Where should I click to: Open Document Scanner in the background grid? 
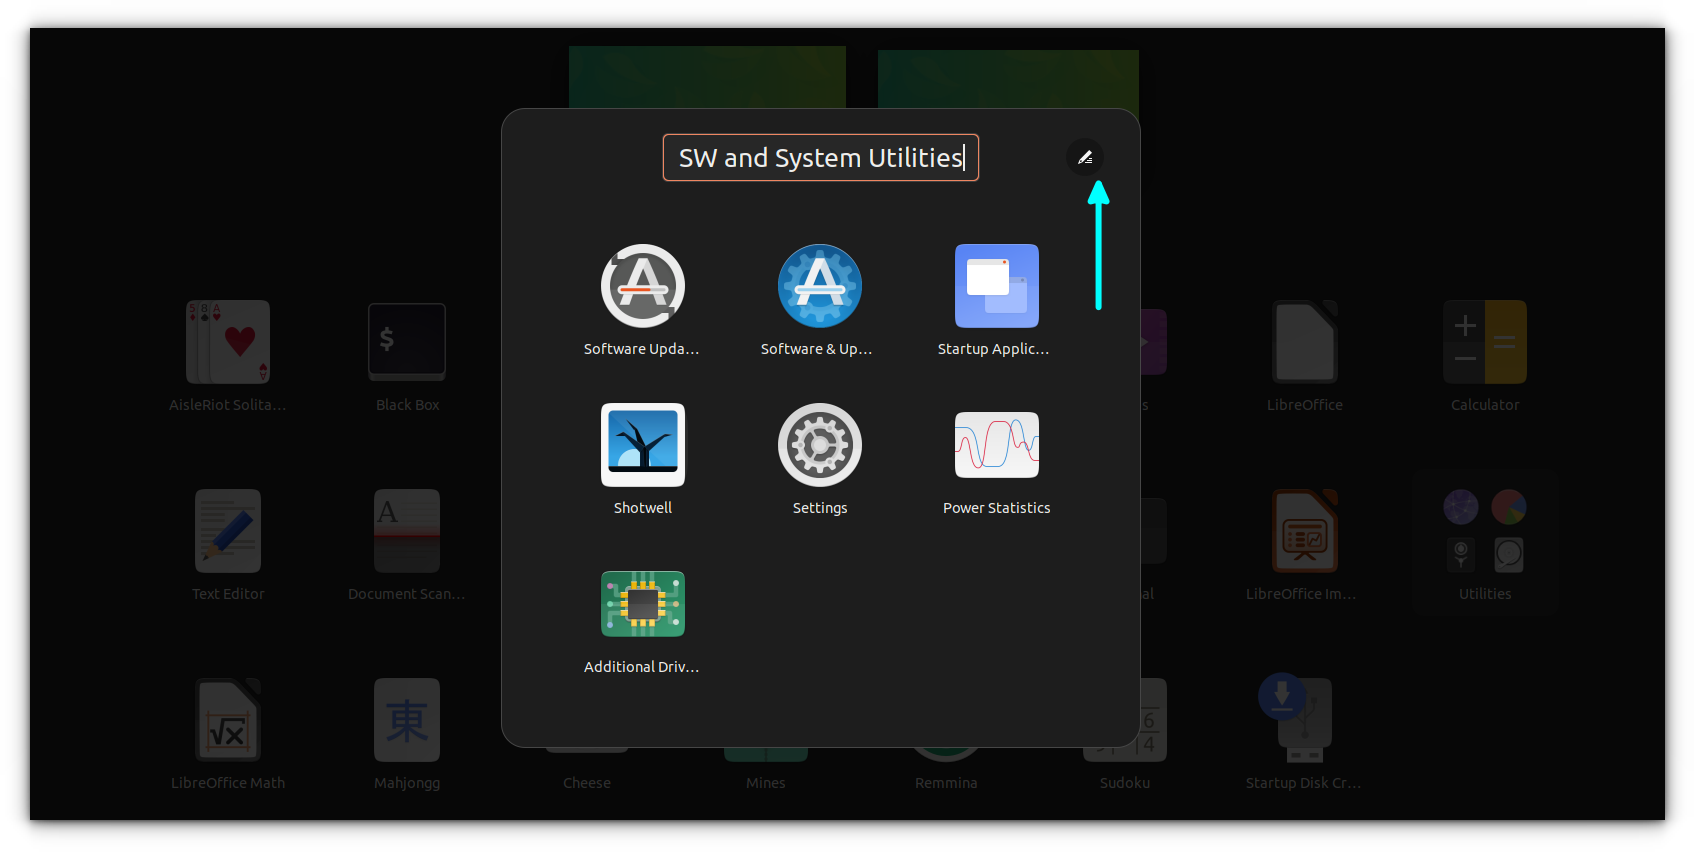[407, 531]
